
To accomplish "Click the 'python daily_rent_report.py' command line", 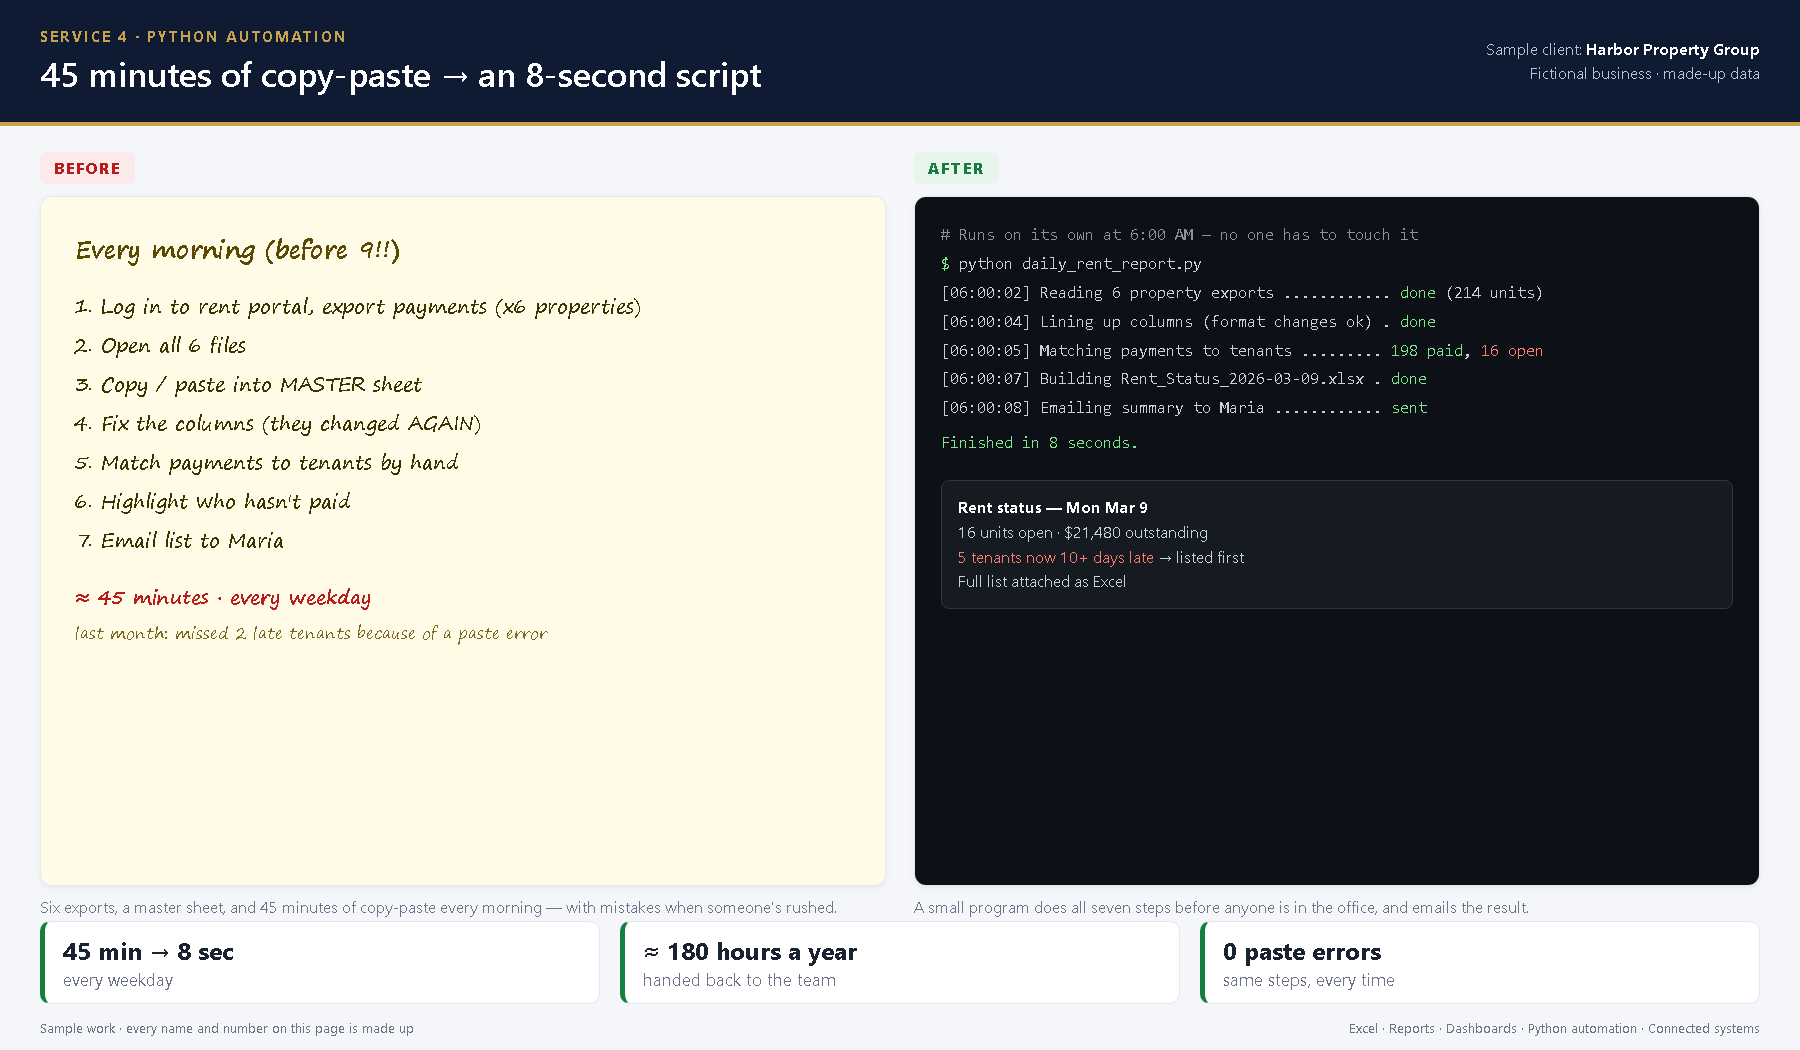I will pos(1071,264).
